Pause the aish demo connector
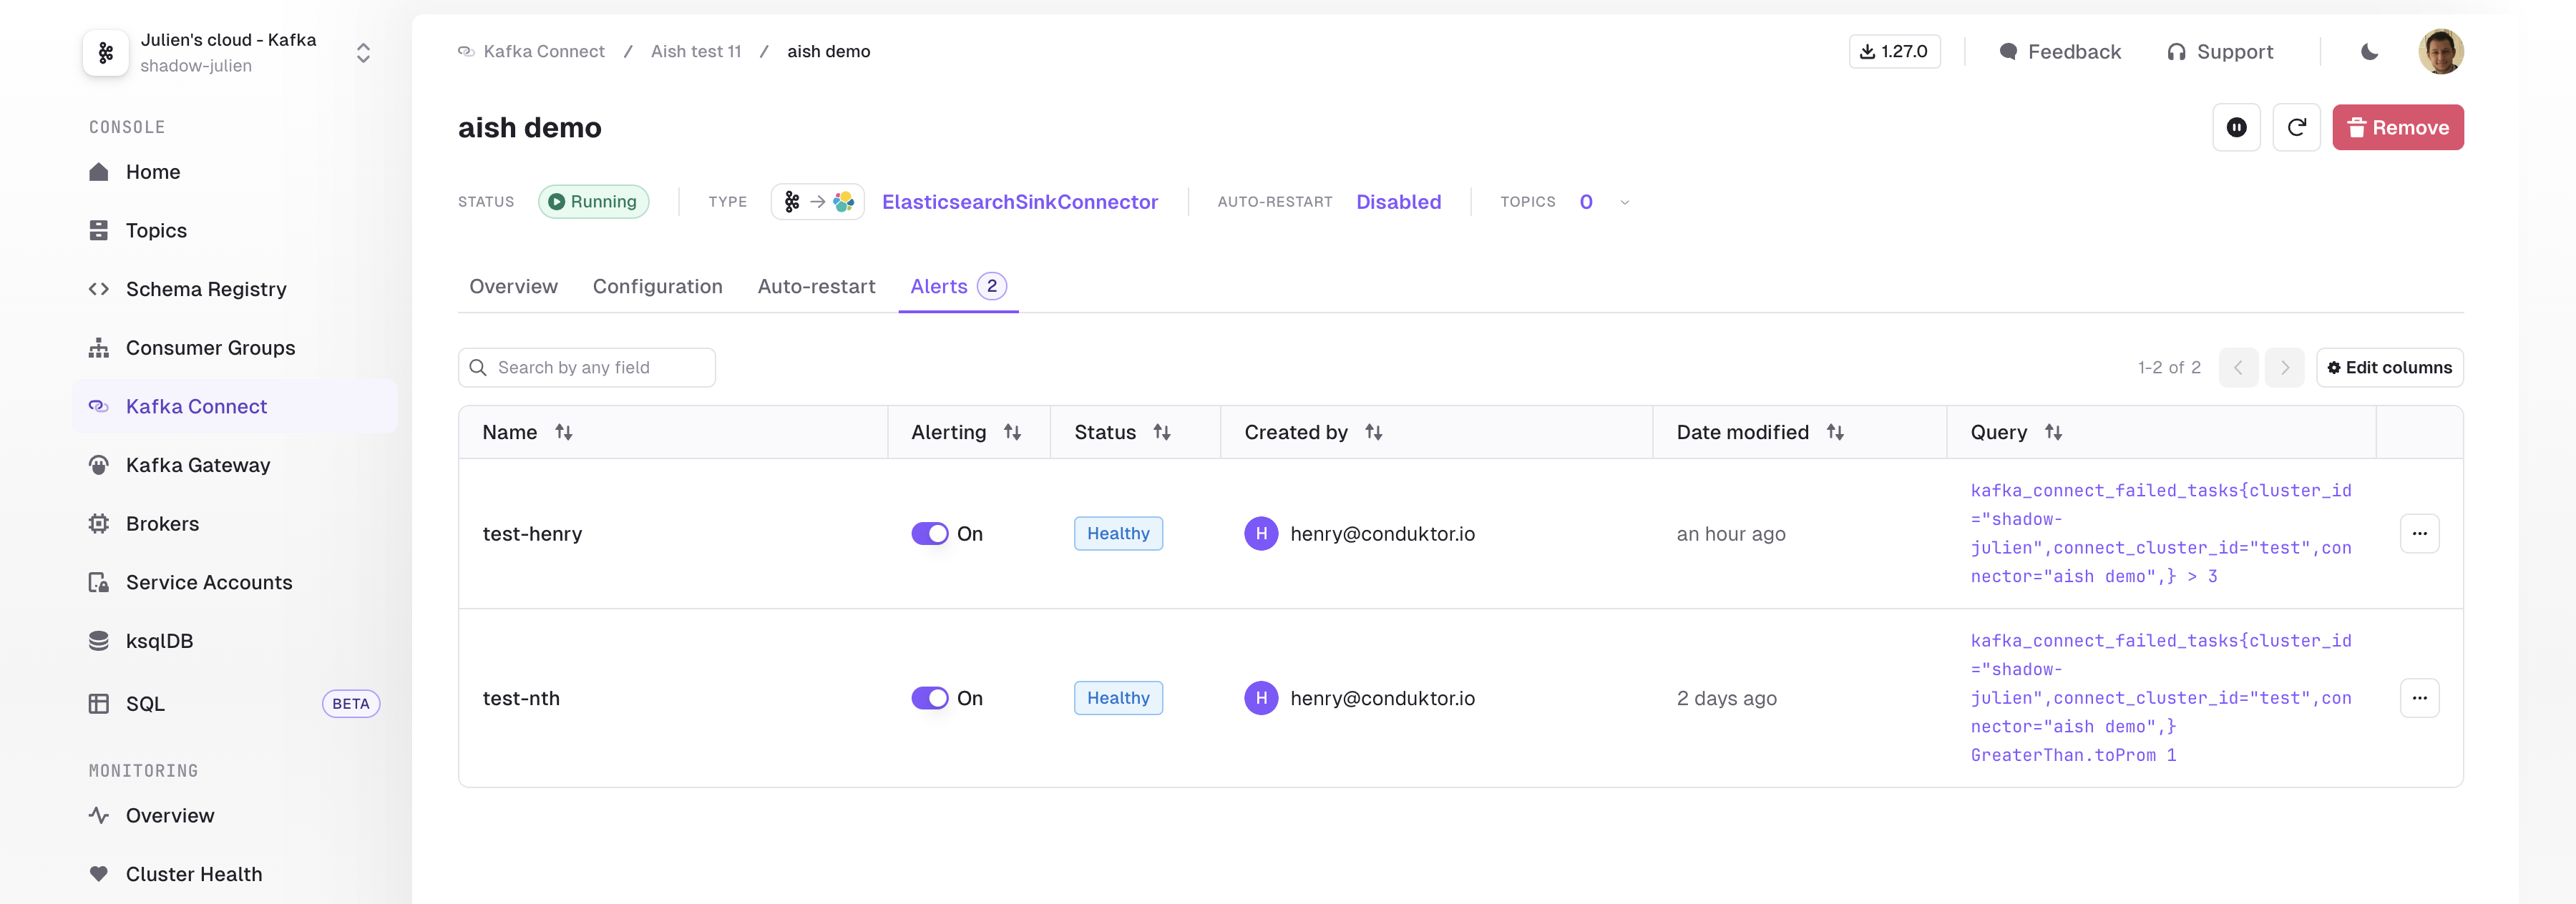This screenshot has height=904, width=2576. coord(2236,128)
